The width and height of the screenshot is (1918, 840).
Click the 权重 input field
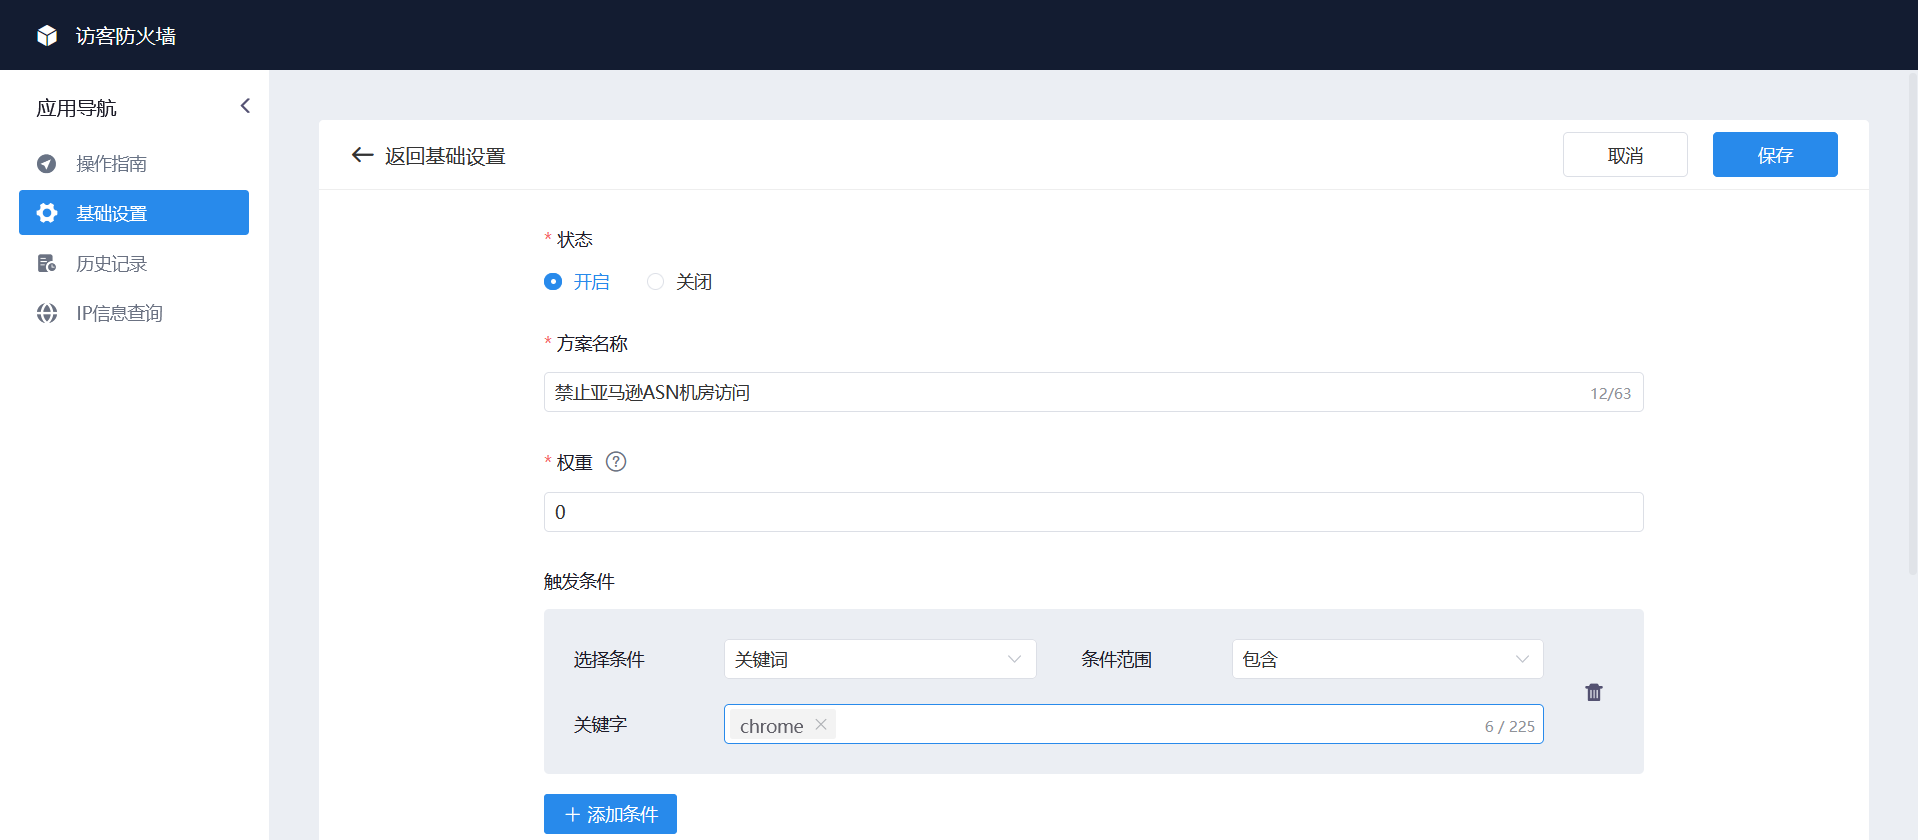pos(1093,512)
